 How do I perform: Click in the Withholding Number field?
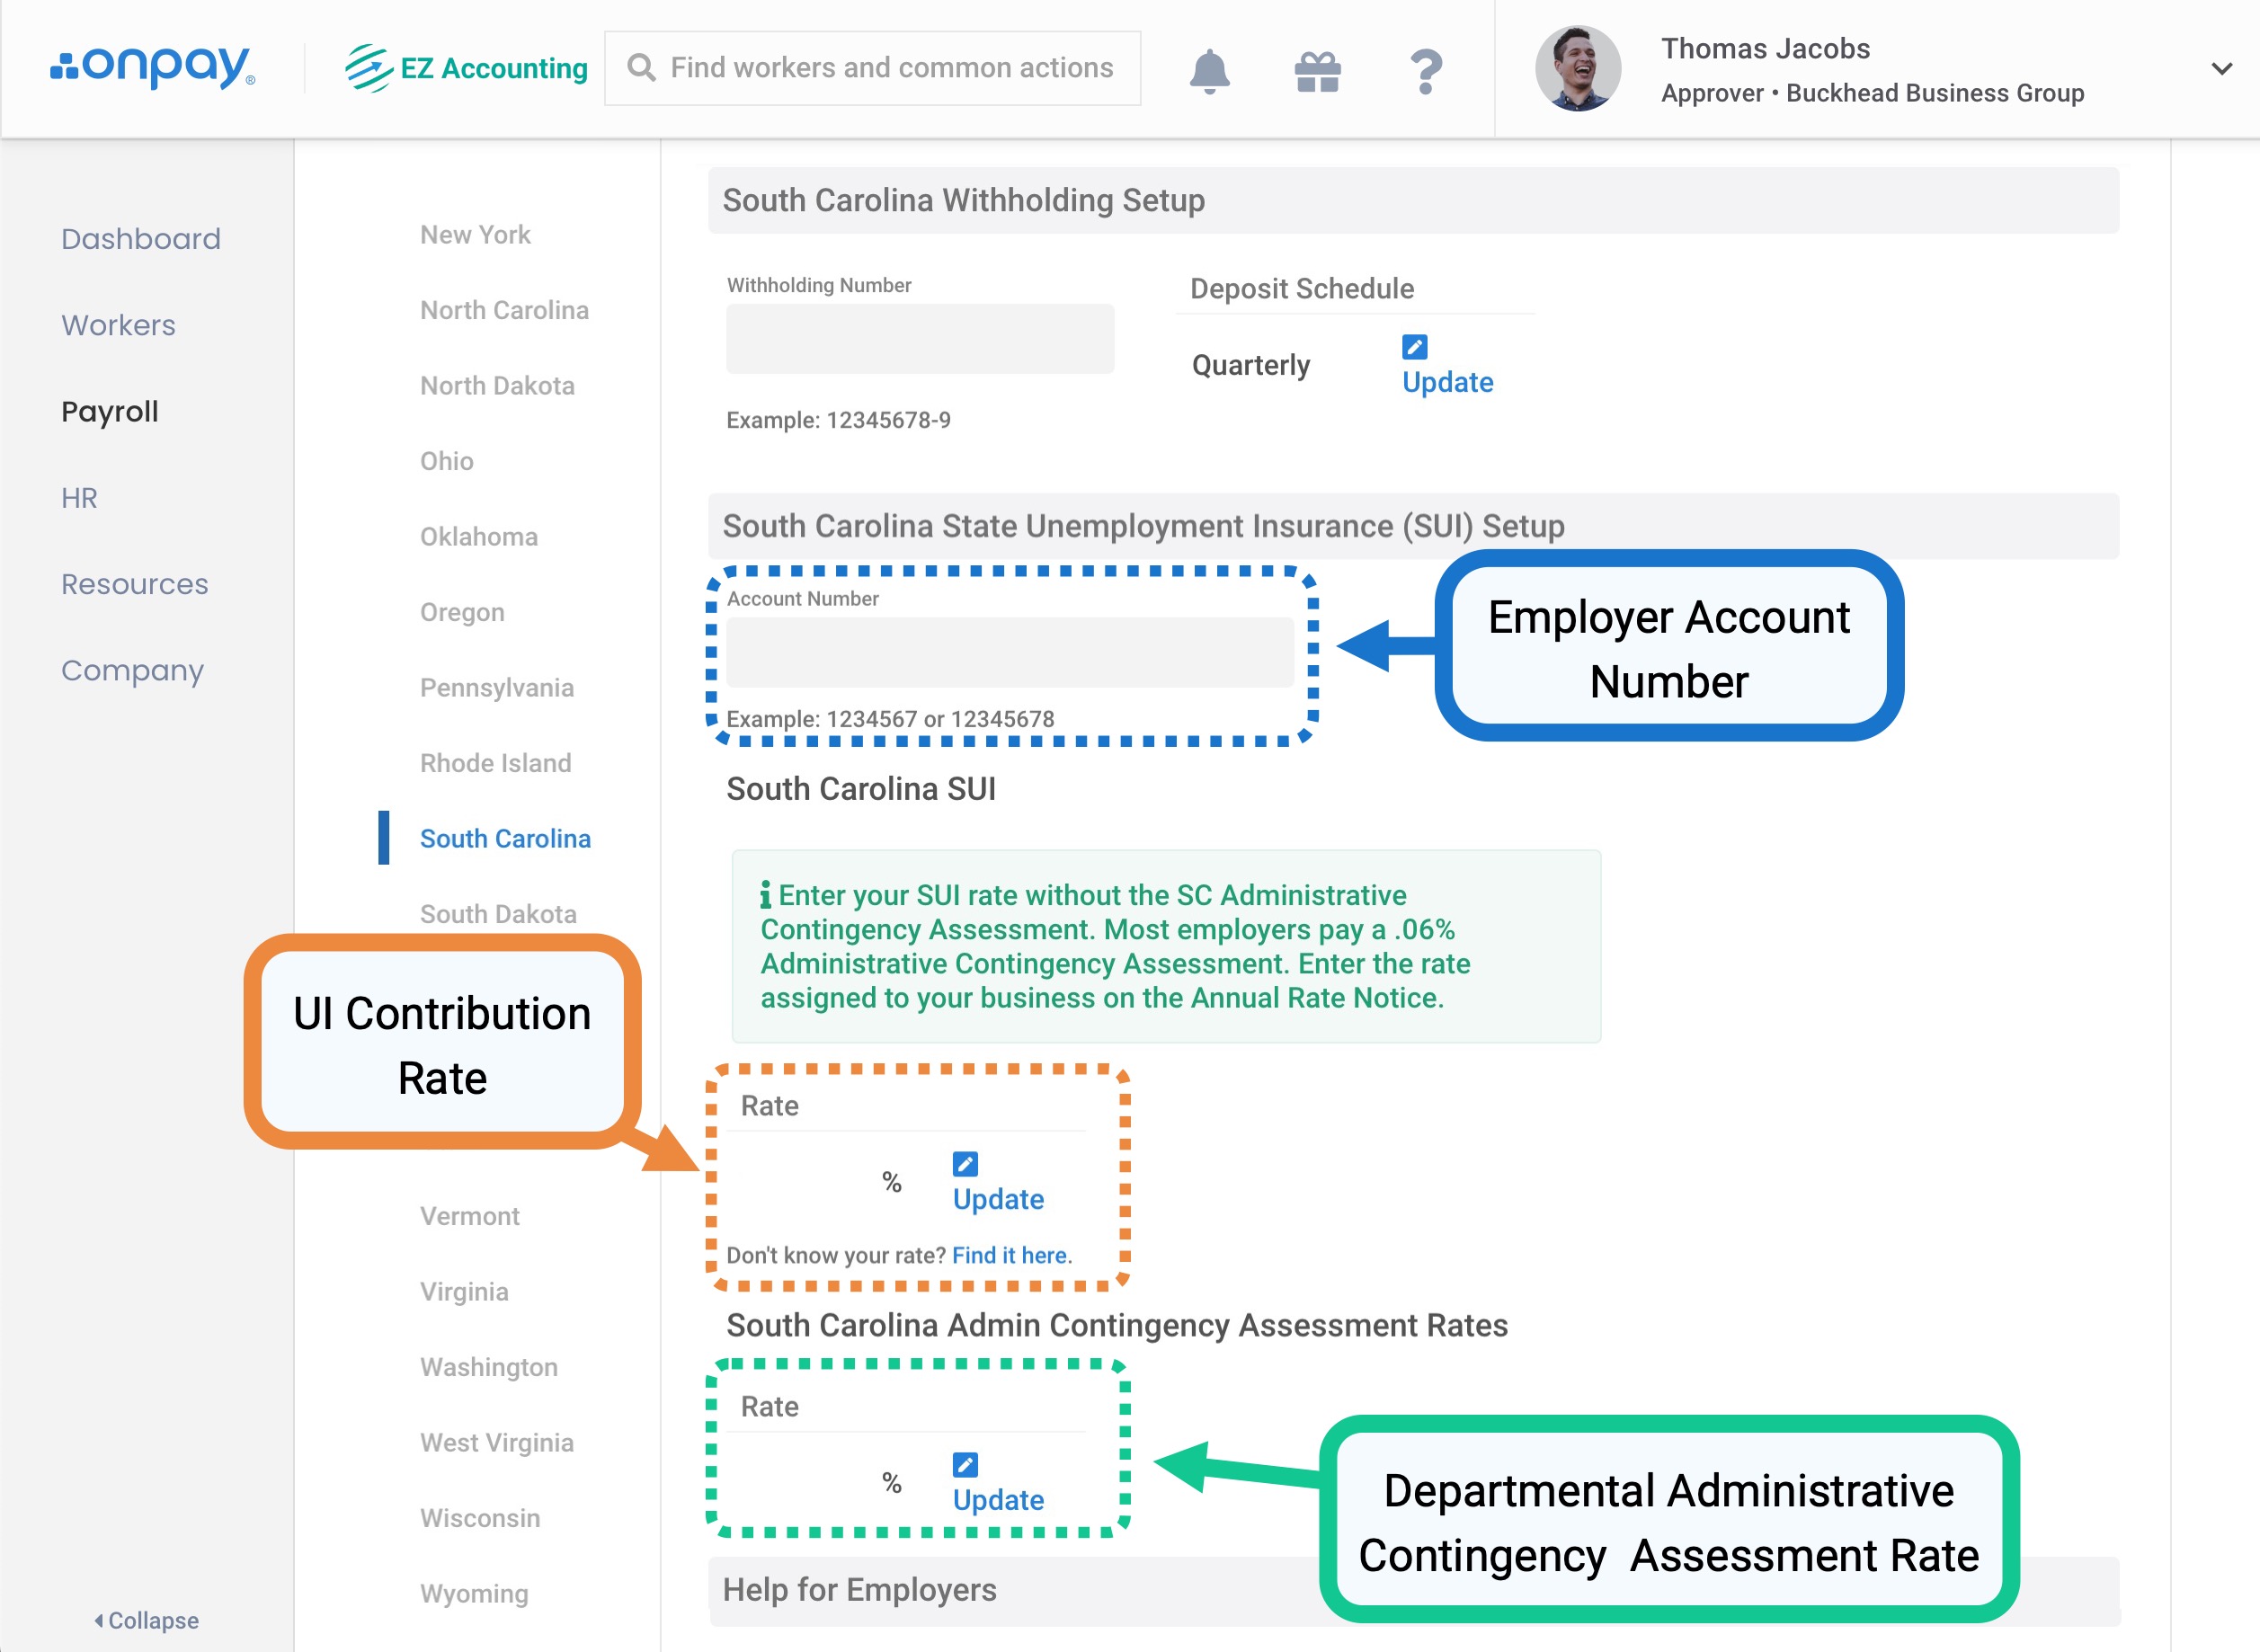tap(919, 339)
